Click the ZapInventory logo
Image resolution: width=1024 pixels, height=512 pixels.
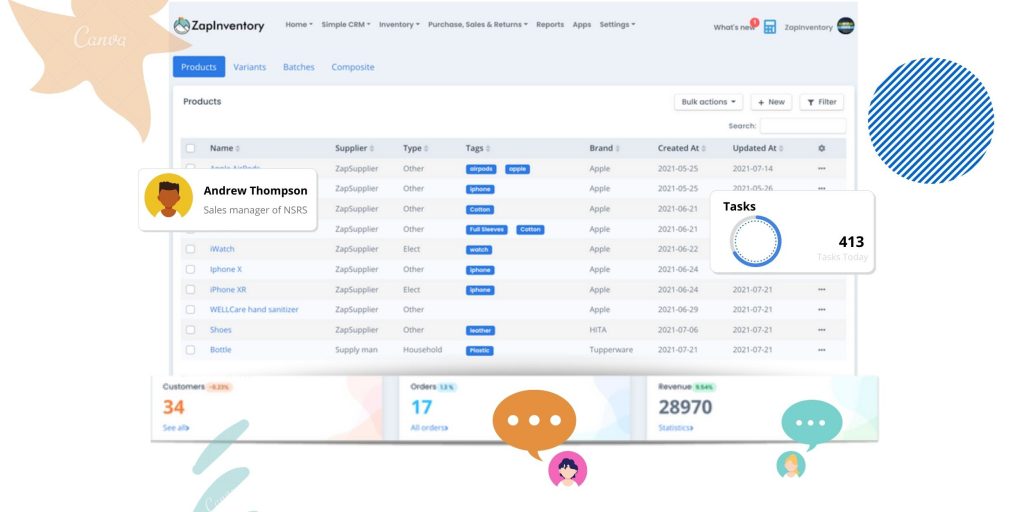tap(219, 25)
